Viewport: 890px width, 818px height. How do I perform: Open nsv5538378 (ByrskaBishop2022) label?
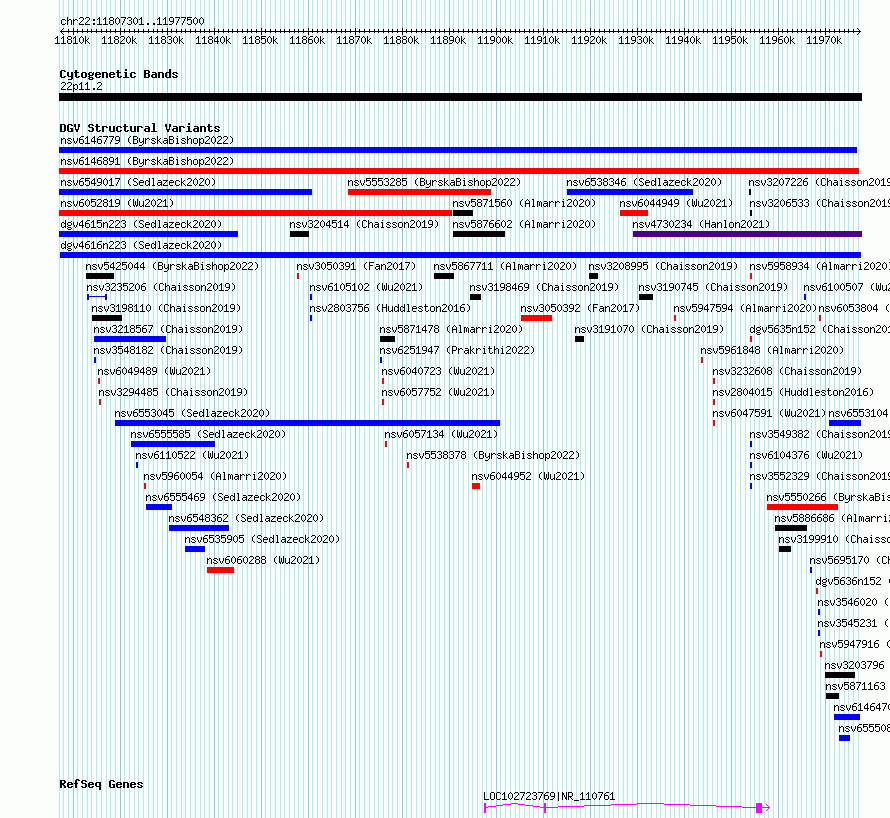click(x=493, y=455)
